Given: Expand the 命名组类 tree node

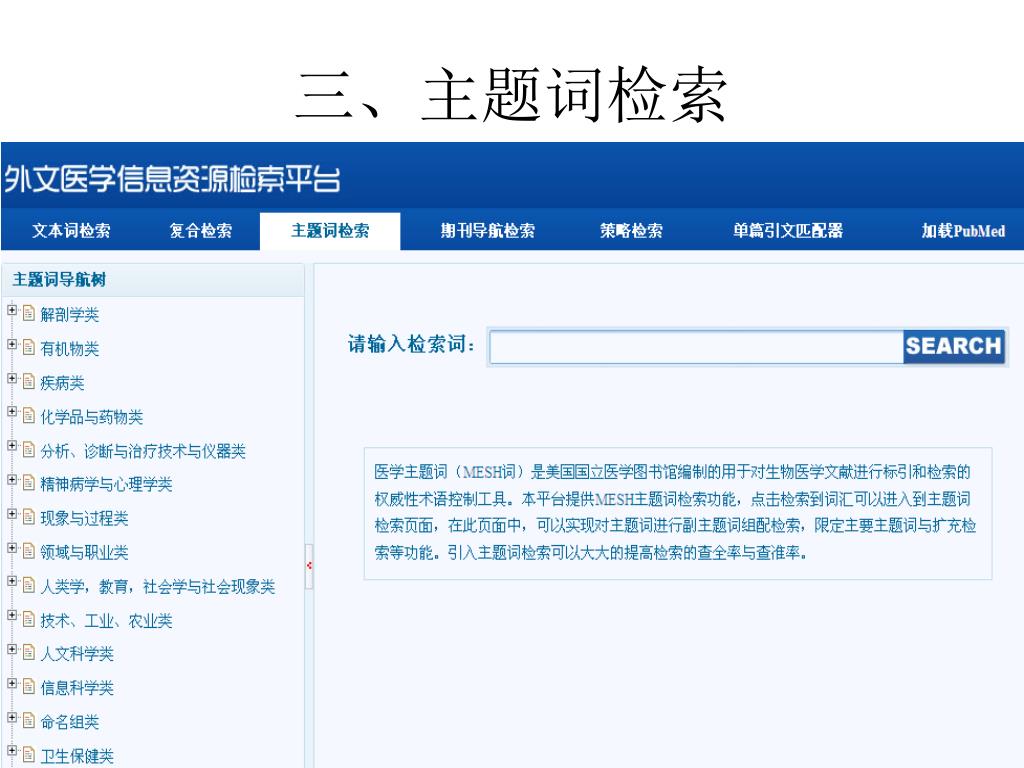Looking at the screenshot, I should coord(12,717).
